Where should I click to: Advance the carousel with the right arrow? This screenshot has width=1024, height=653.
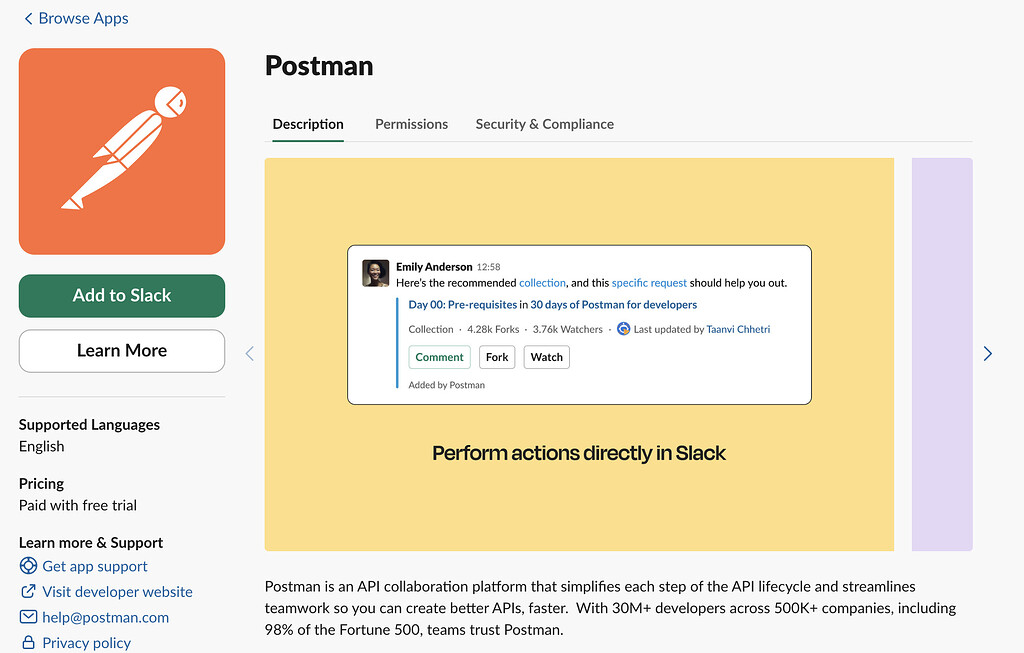(987, 353)
